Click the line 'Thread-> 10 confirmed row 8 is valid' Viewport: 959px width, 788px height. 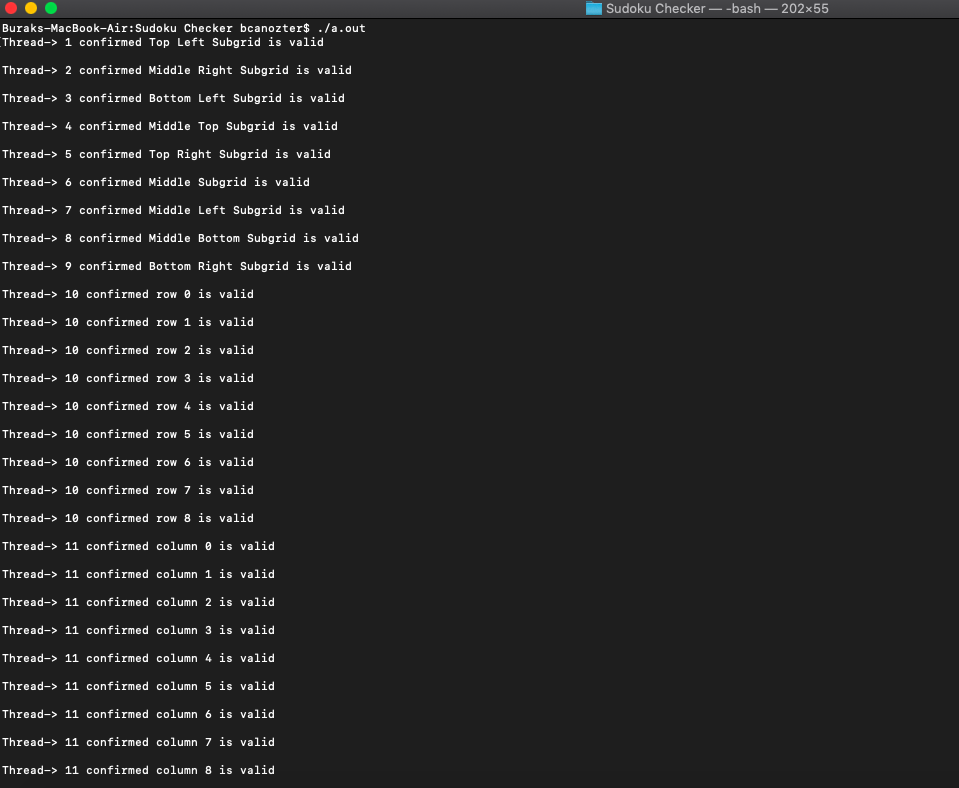[x=128, y=518]
